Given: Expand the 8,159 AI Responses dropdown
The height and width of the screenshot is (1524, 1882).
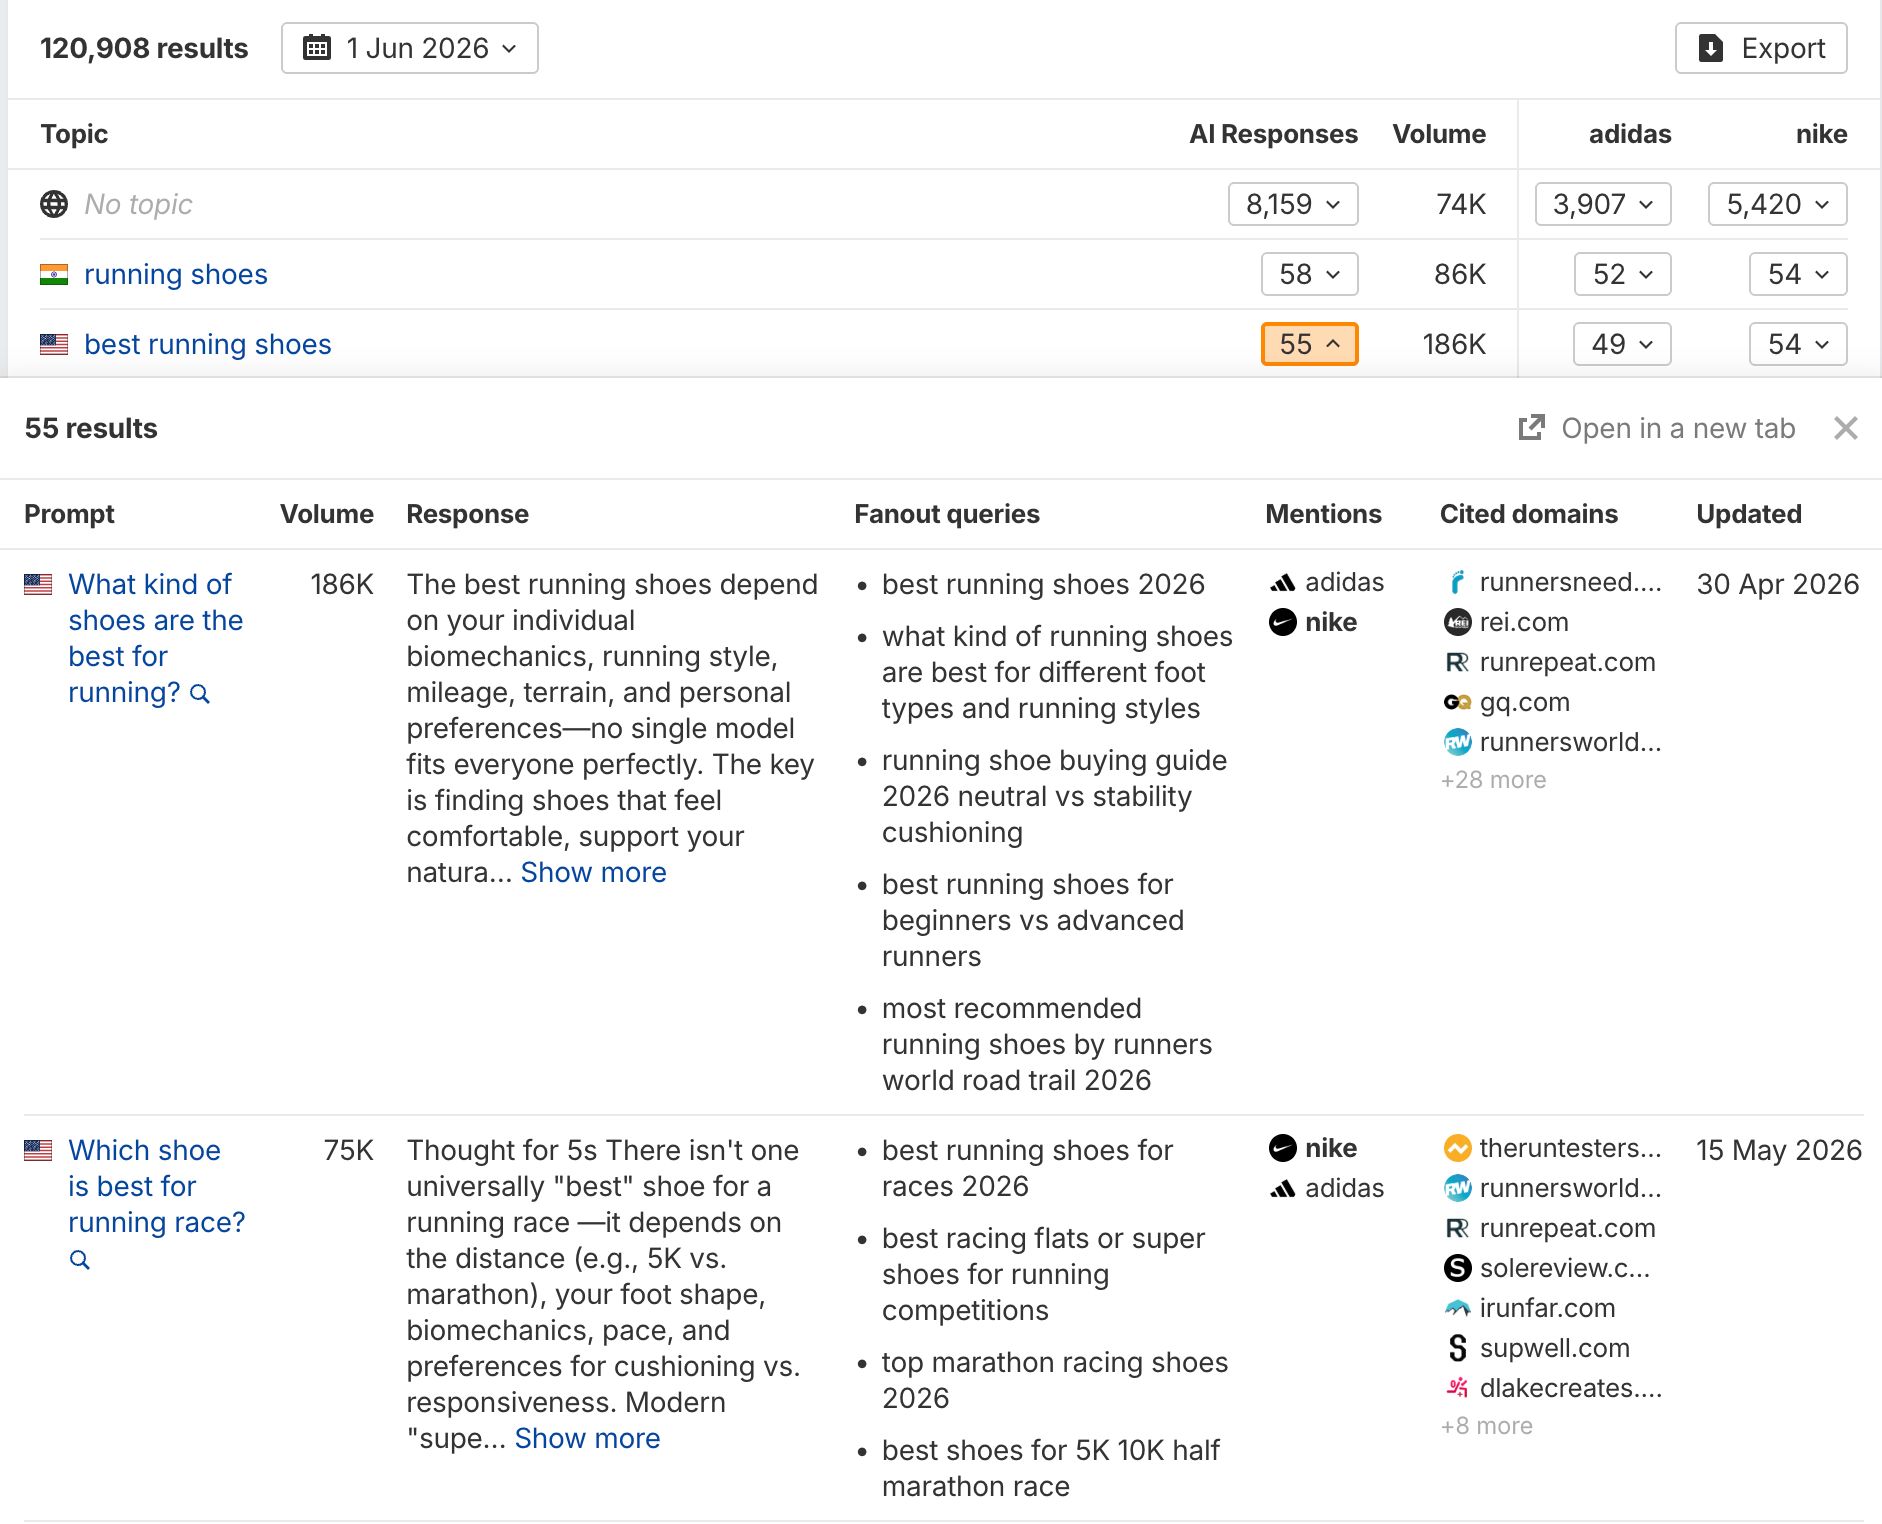Looking at the screenshot, I should click(x=1293, y=204).
